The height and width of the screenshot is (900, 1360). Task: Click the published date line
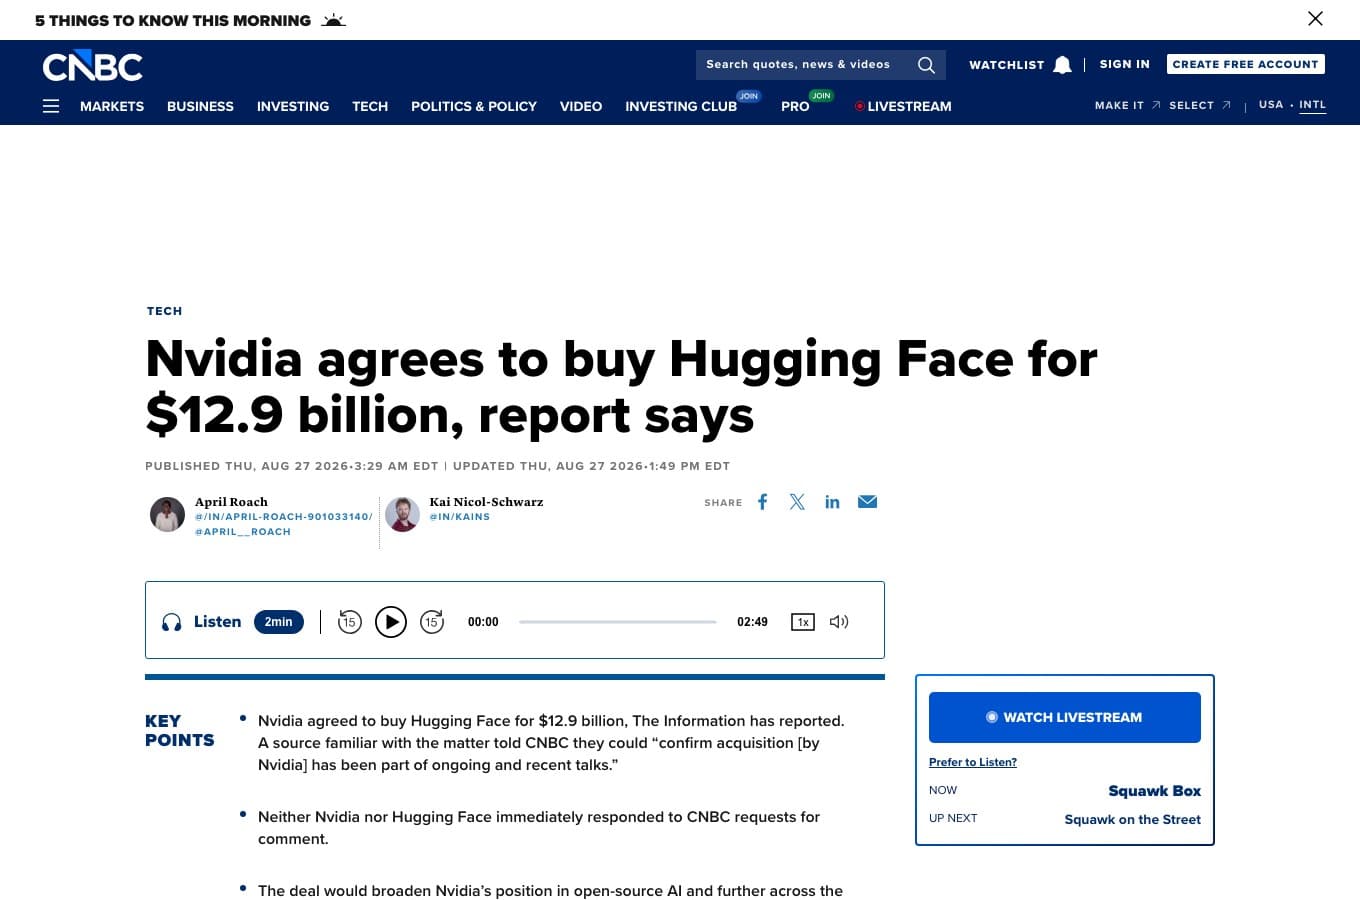pyautogui.click(x=292, y=466)
